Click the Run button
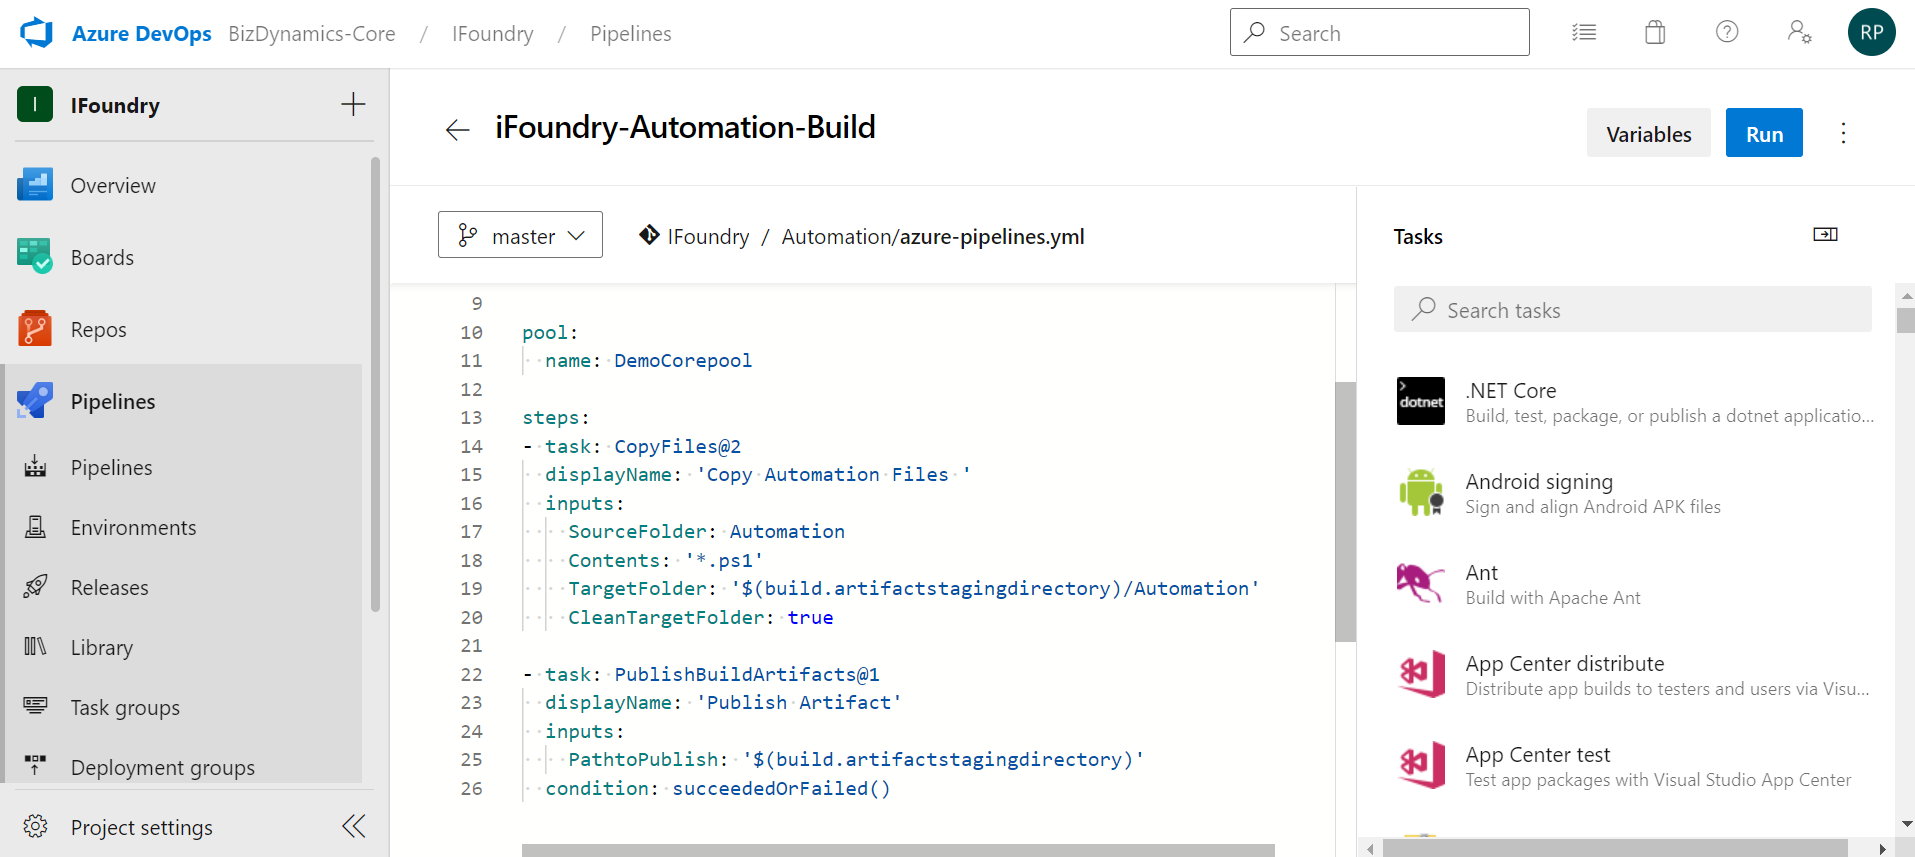The height and width of the screenshot is (857, 1915). click(x=1764, y=133)
